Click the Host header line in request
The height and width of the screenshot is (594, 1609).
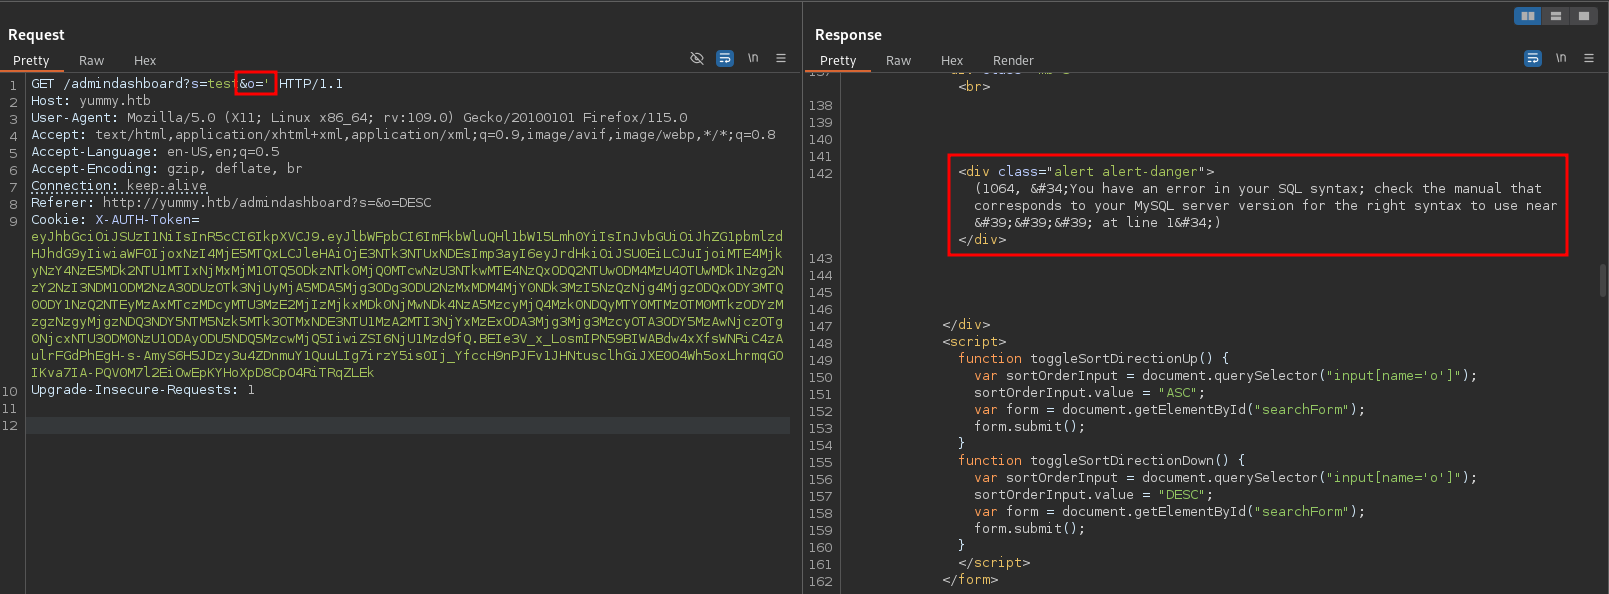(91, 101)
